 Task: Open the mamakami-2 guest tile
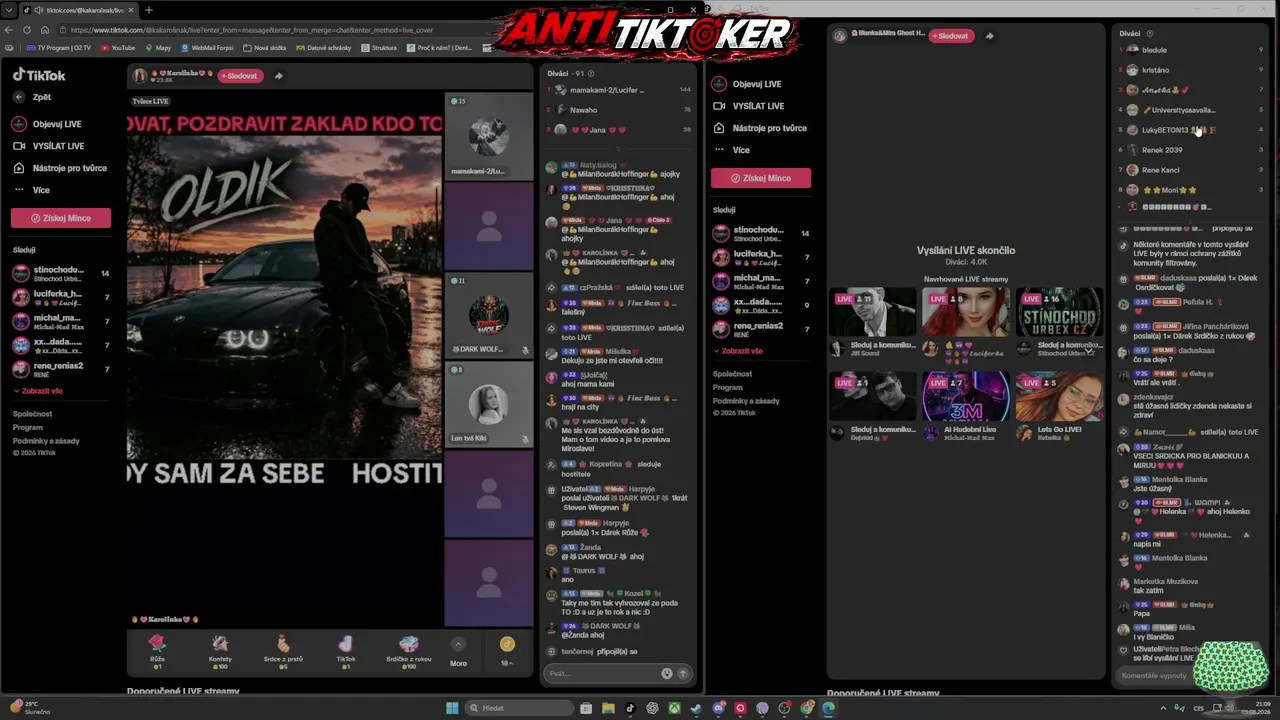pyautogui.click(x=489, y=136)
